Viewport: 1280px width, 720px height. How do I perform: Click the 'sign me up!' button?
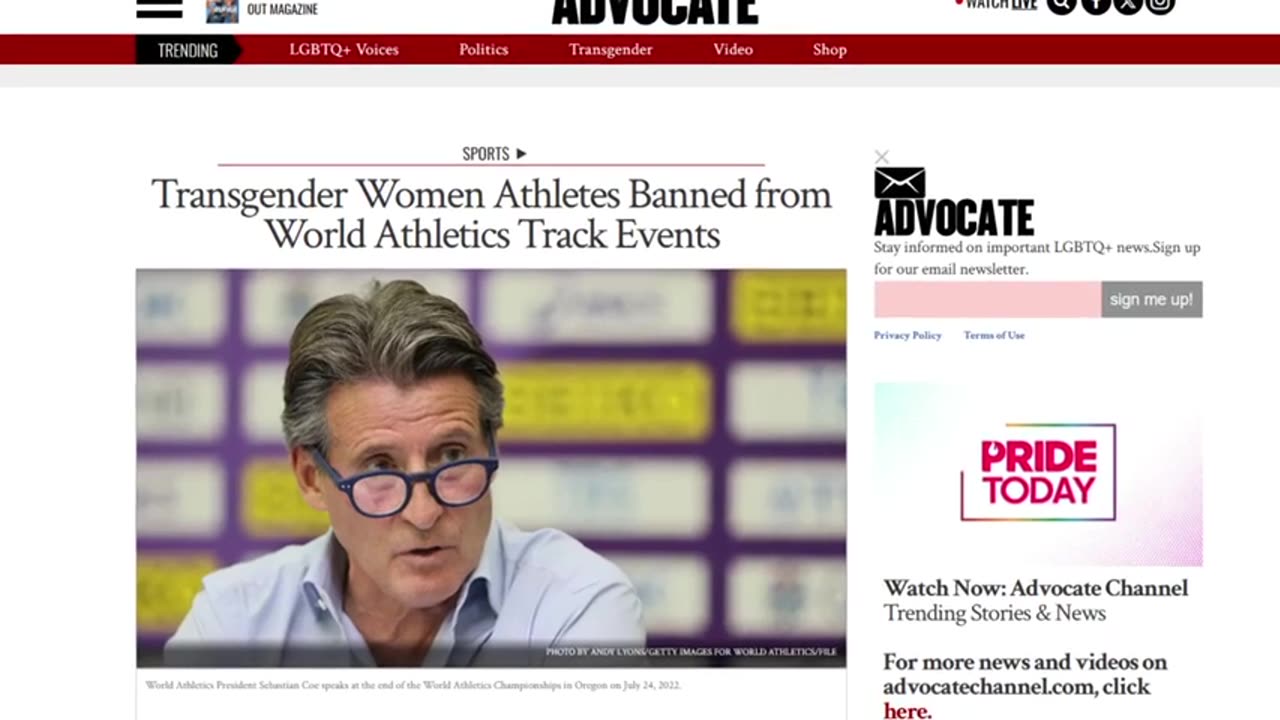(1152, 300)
